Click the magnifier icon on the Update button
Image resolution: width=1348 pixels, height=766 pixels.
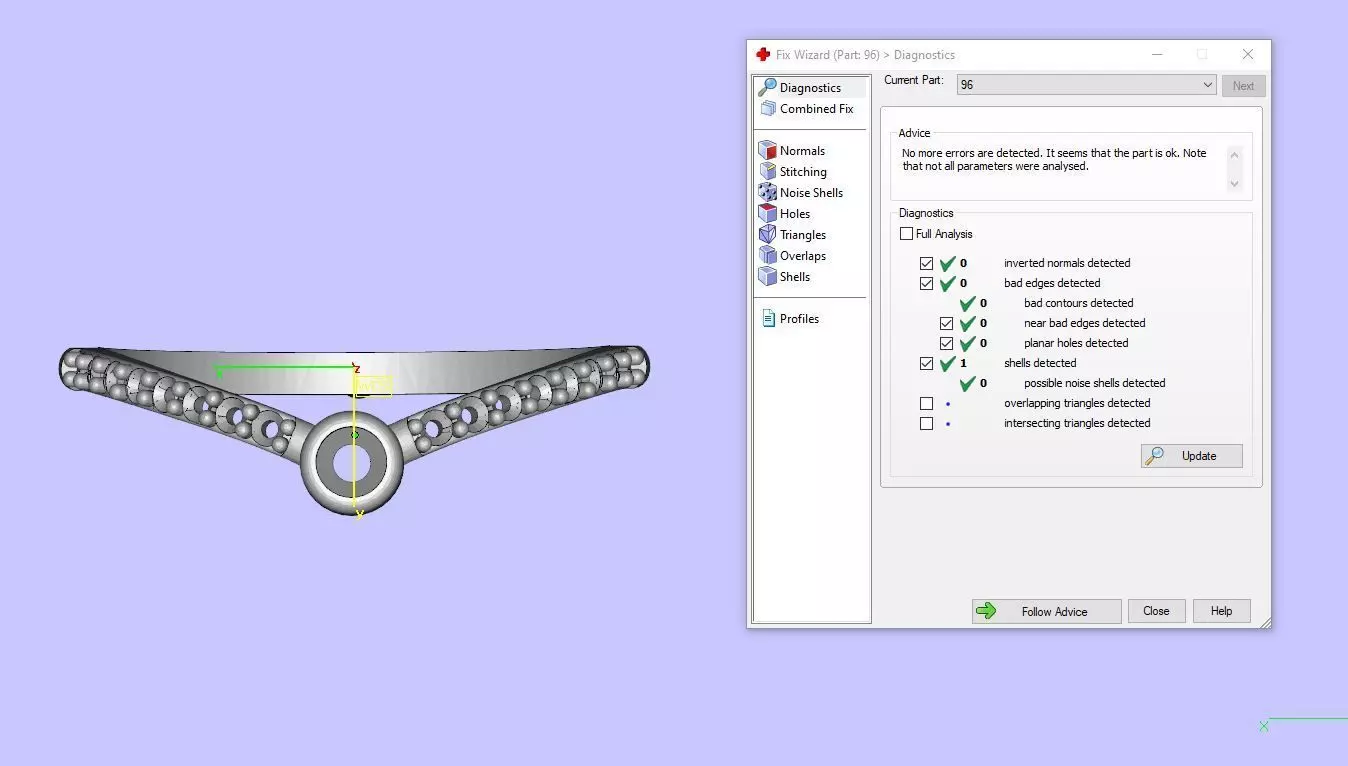(1155, 456)
